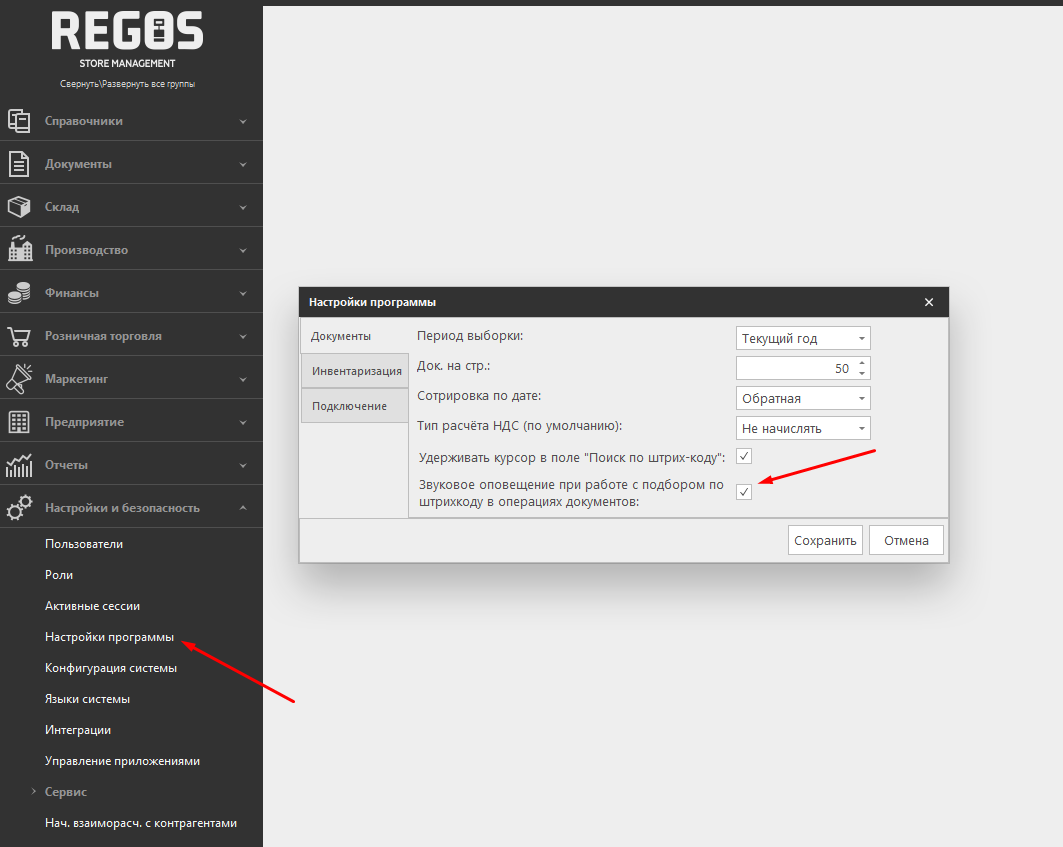1063x847 pixels.
Task: Click the Сохранить button
Action: click(x=825, y=541)
